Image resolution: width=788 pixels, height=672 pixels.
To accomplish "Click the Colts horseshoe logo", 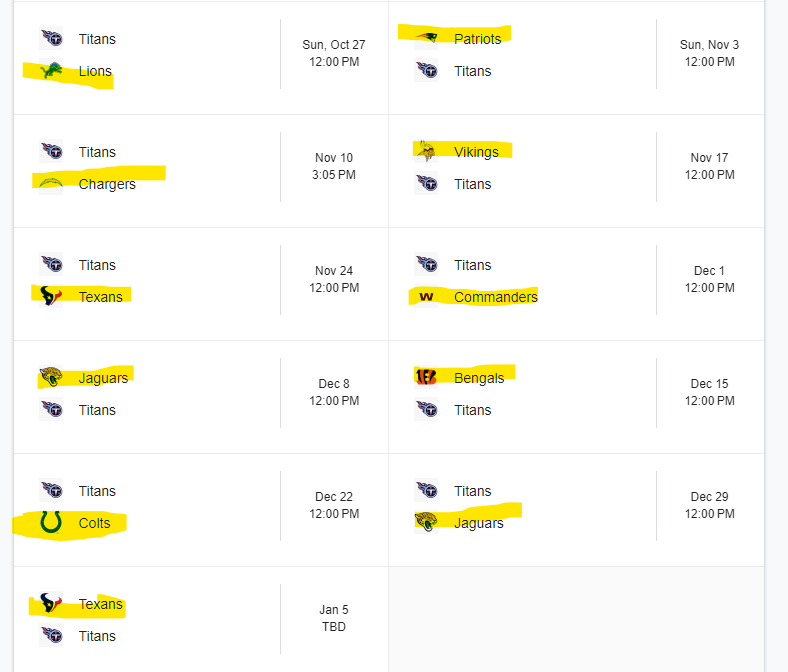I will coord(51,523).
